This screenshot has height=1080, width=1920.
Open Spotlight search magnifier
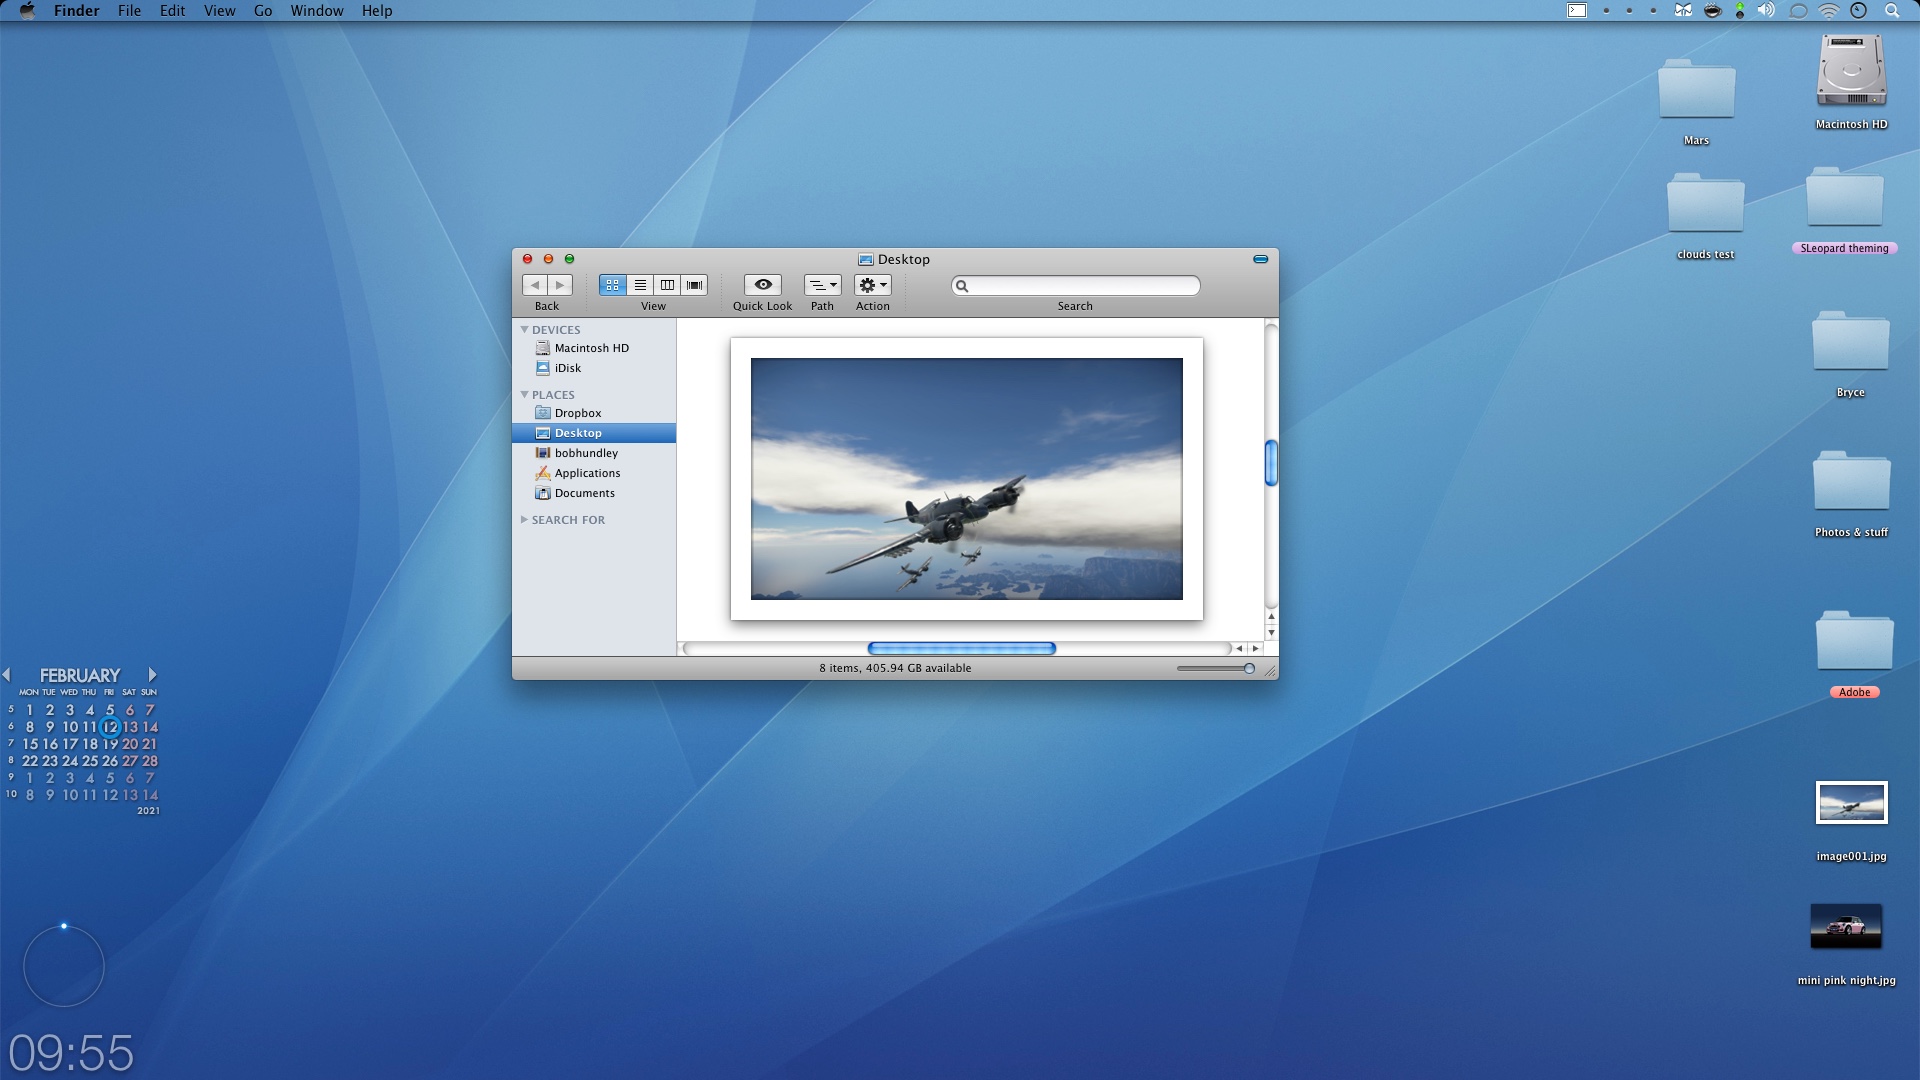pos(1892,11)
